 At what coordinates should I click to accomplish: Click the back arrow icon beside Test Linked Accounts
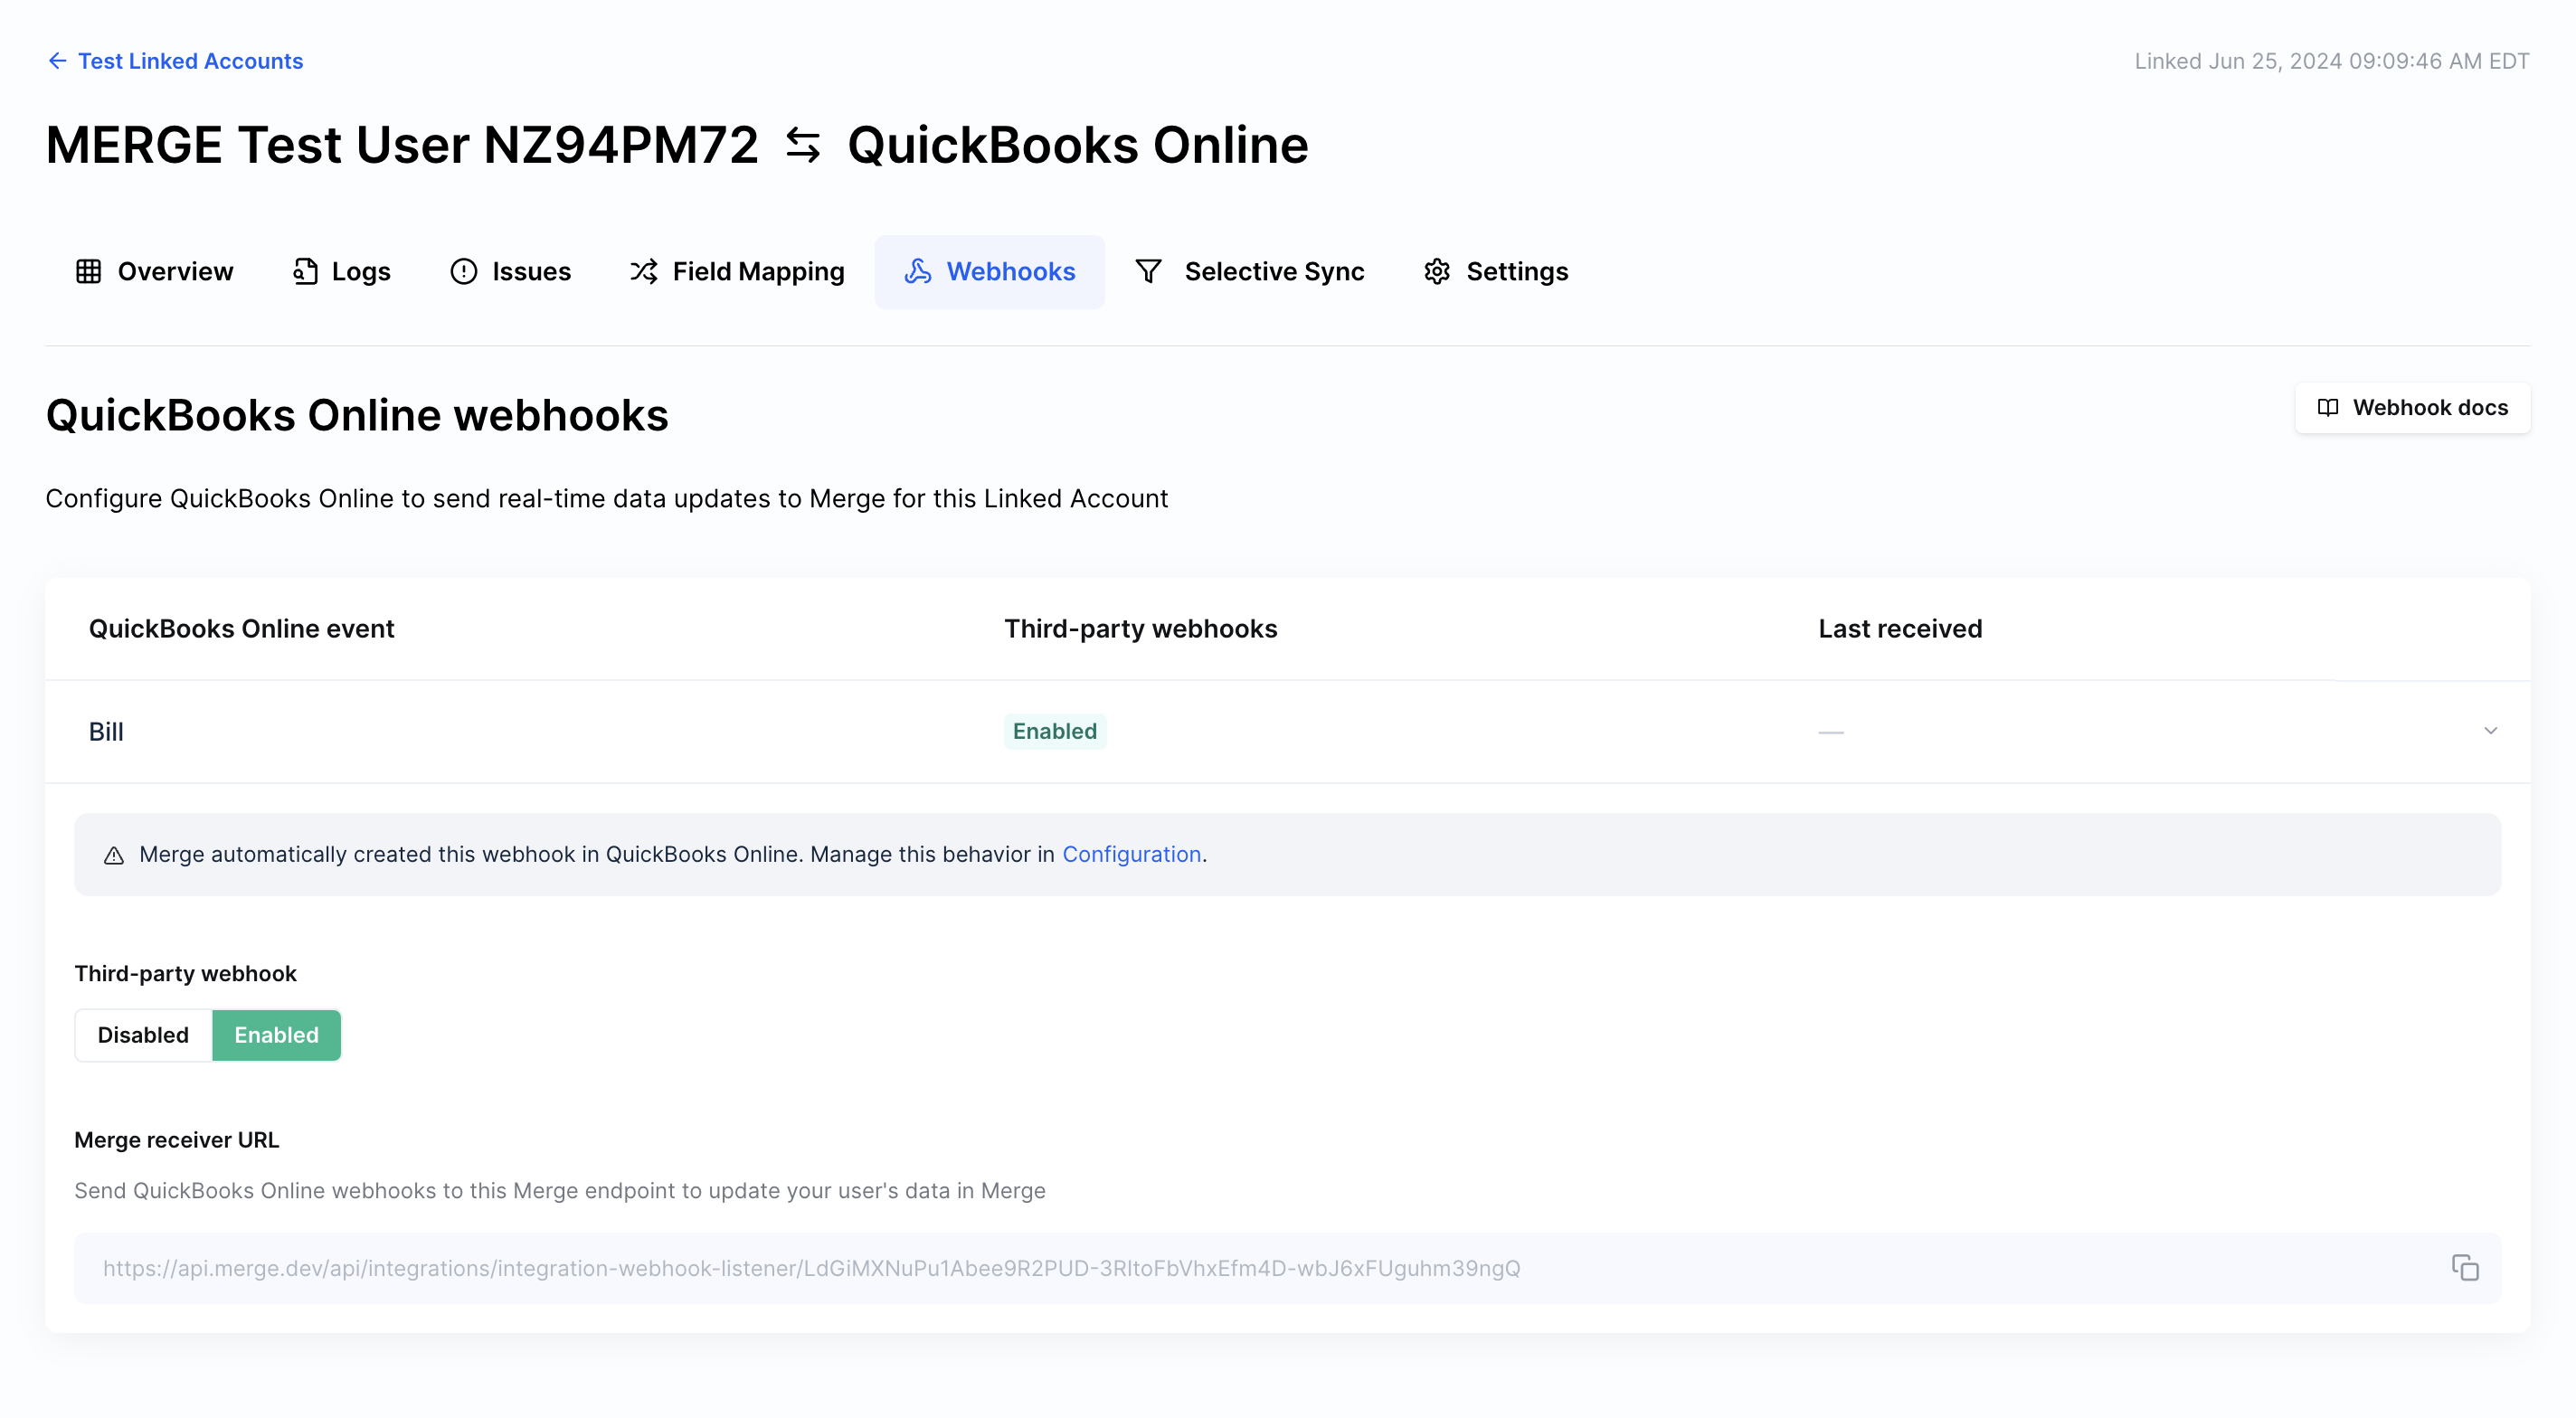point(57,61)
